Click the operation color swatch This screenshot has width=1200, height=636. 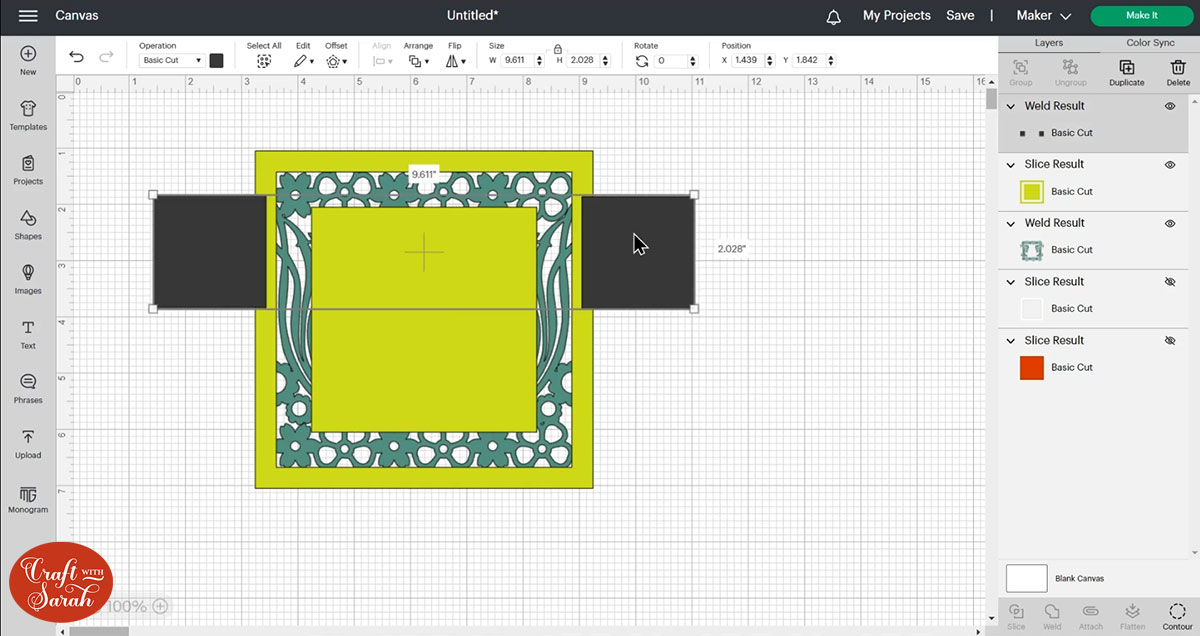tap(216, 61)
